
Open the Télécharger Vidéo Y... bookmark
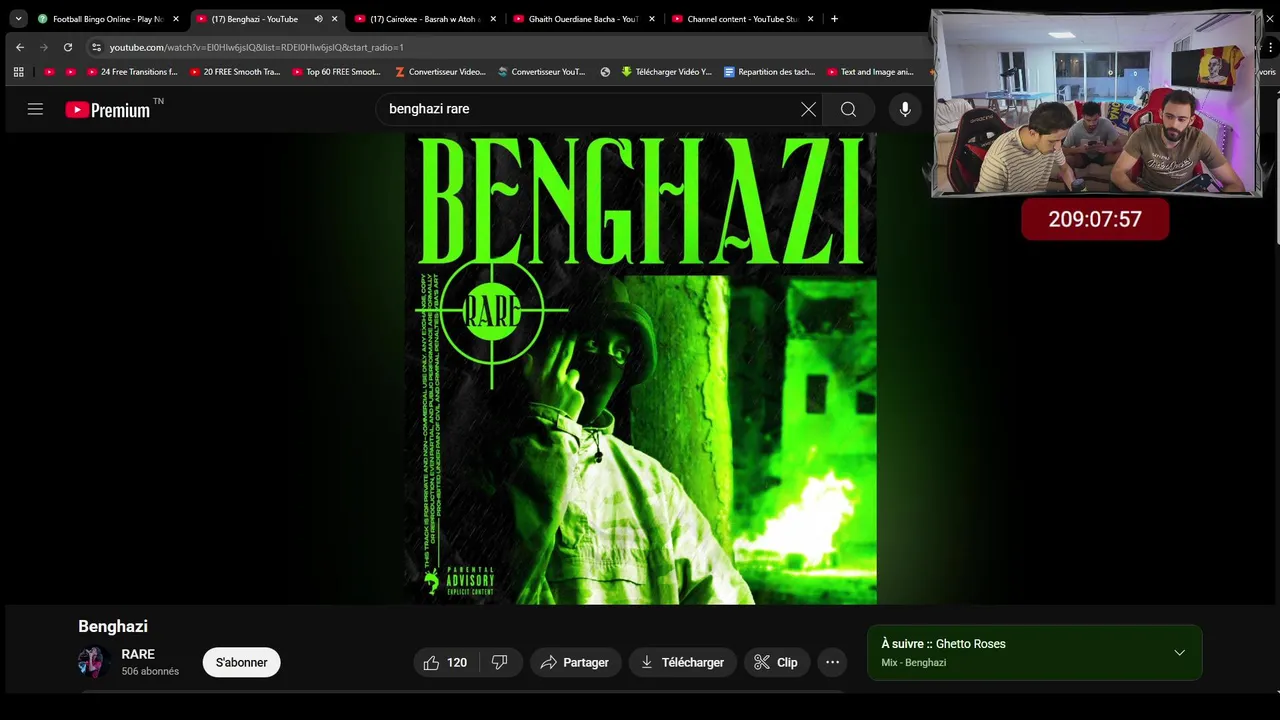click(x=666, y=72)
